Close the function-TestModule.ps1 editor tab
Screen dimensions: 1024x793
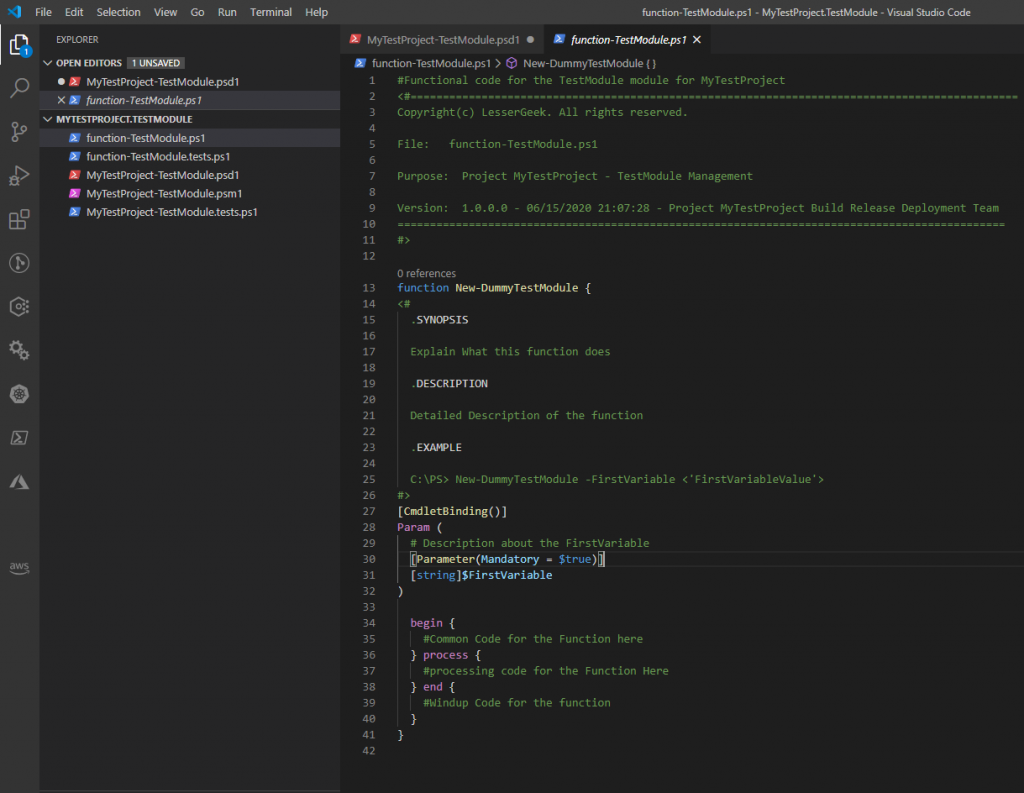697,40
